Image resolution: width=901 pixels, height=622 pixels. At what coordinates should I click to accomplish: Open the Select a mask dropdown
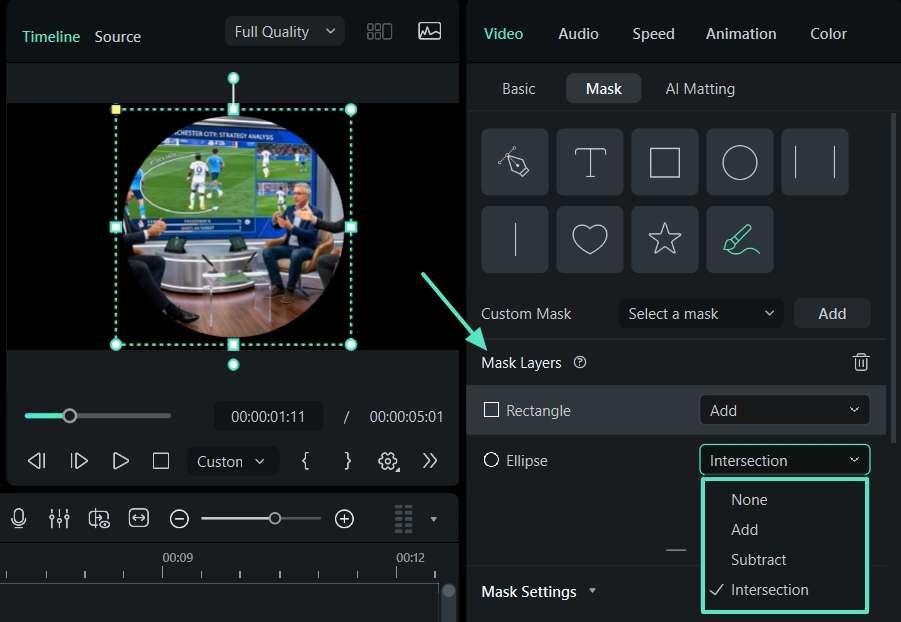pyautogui.click(x=701, y=313)
